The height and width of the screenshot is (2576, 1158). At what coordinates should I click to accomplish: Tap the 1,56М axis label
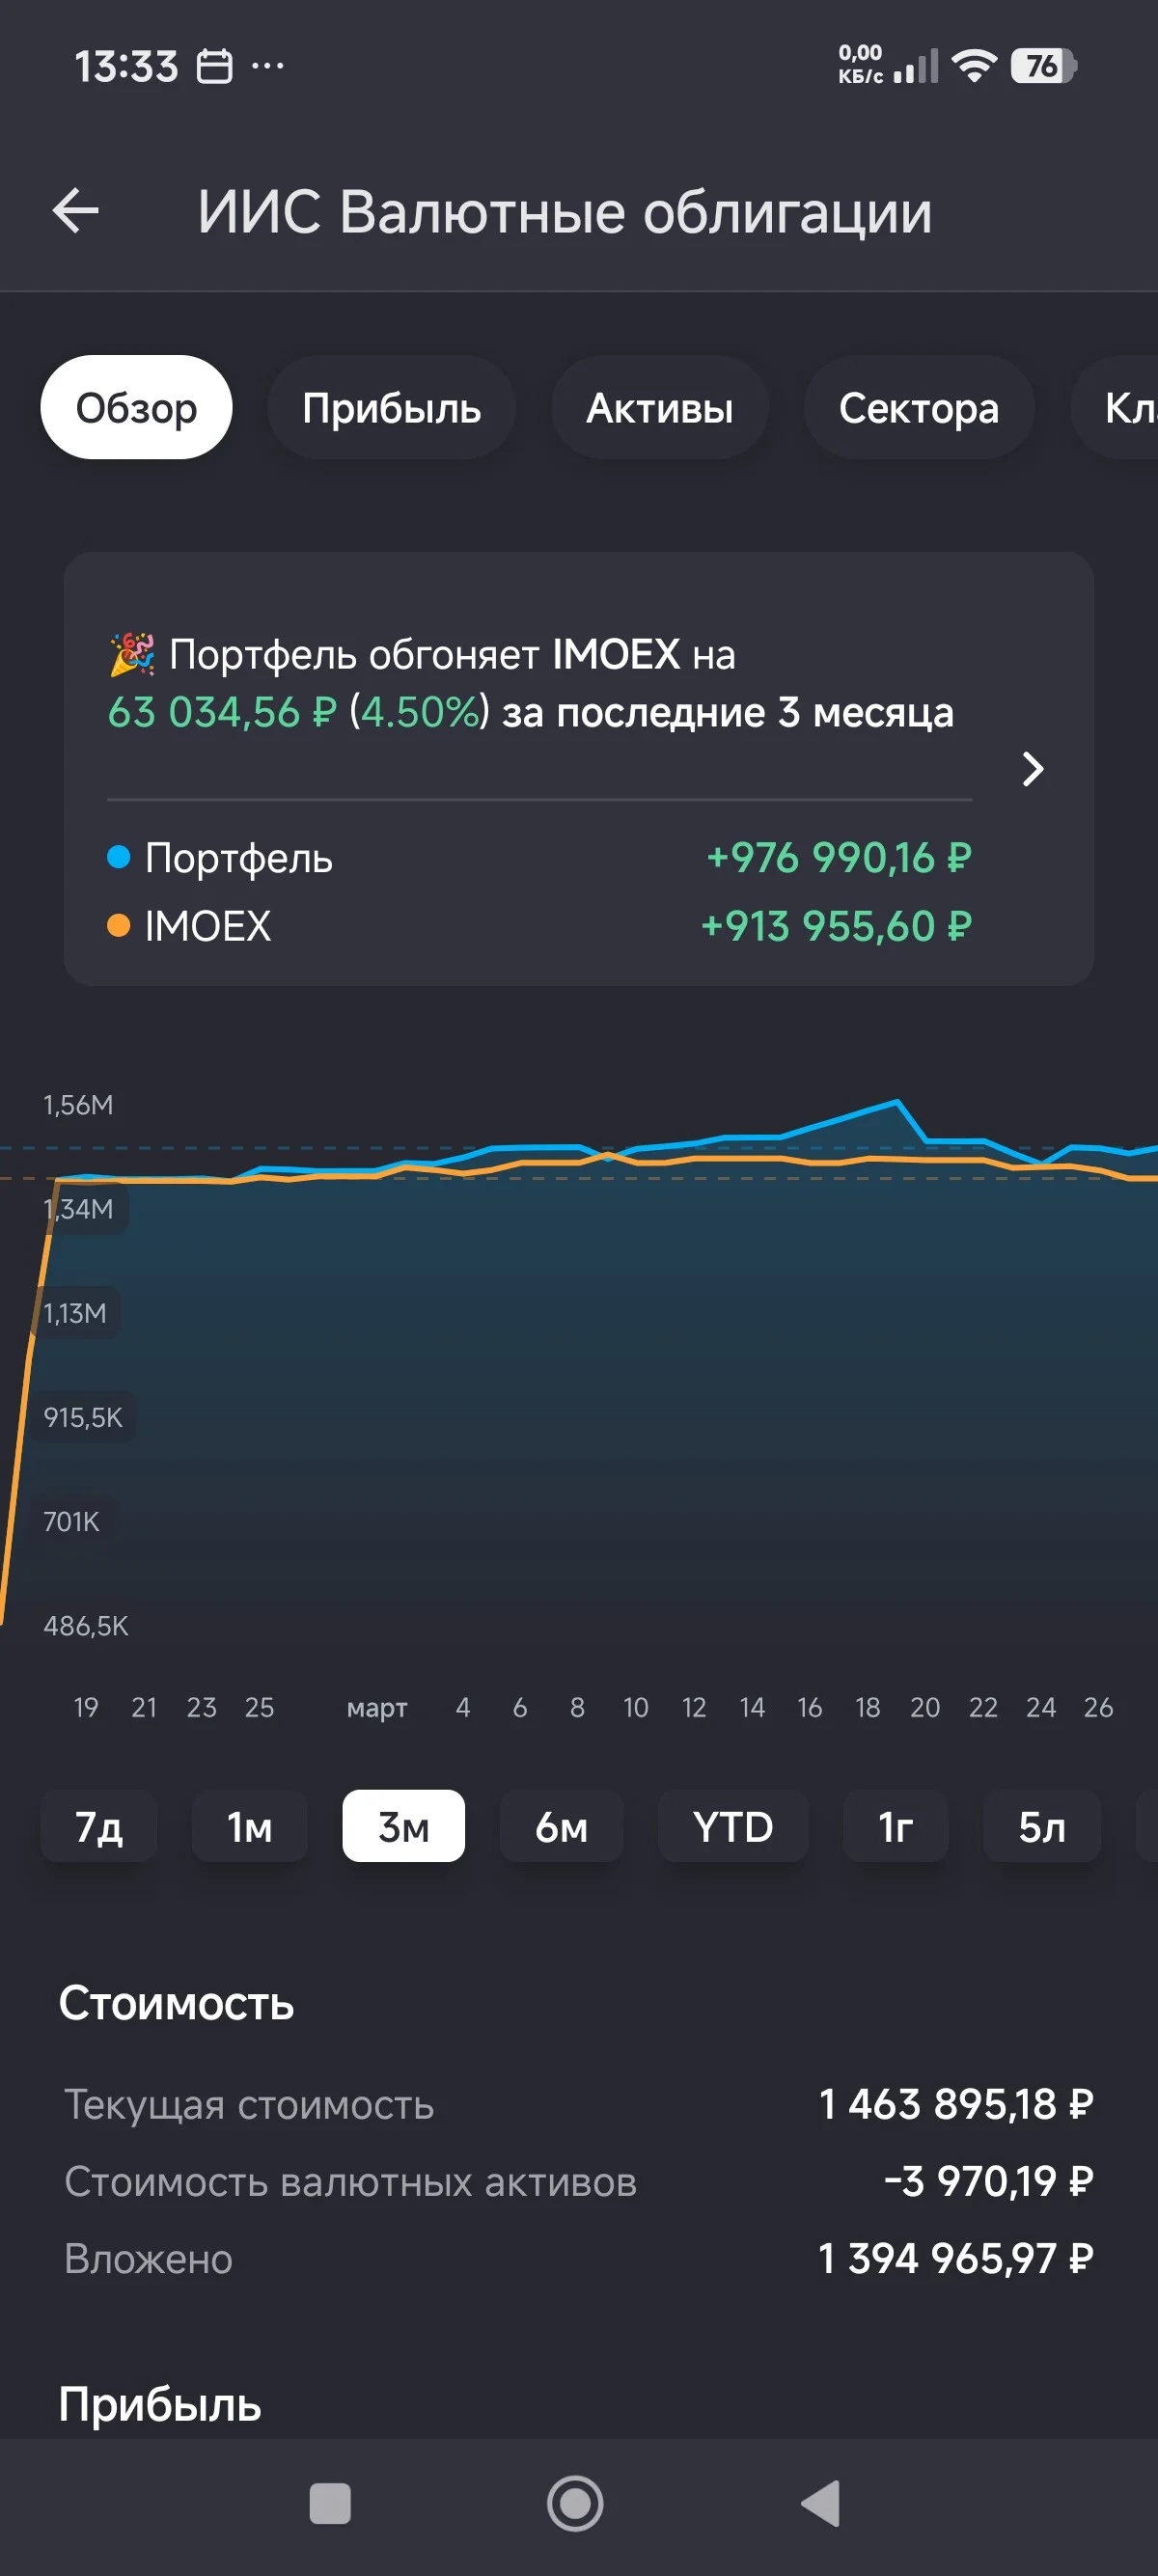pos(78,1105)
